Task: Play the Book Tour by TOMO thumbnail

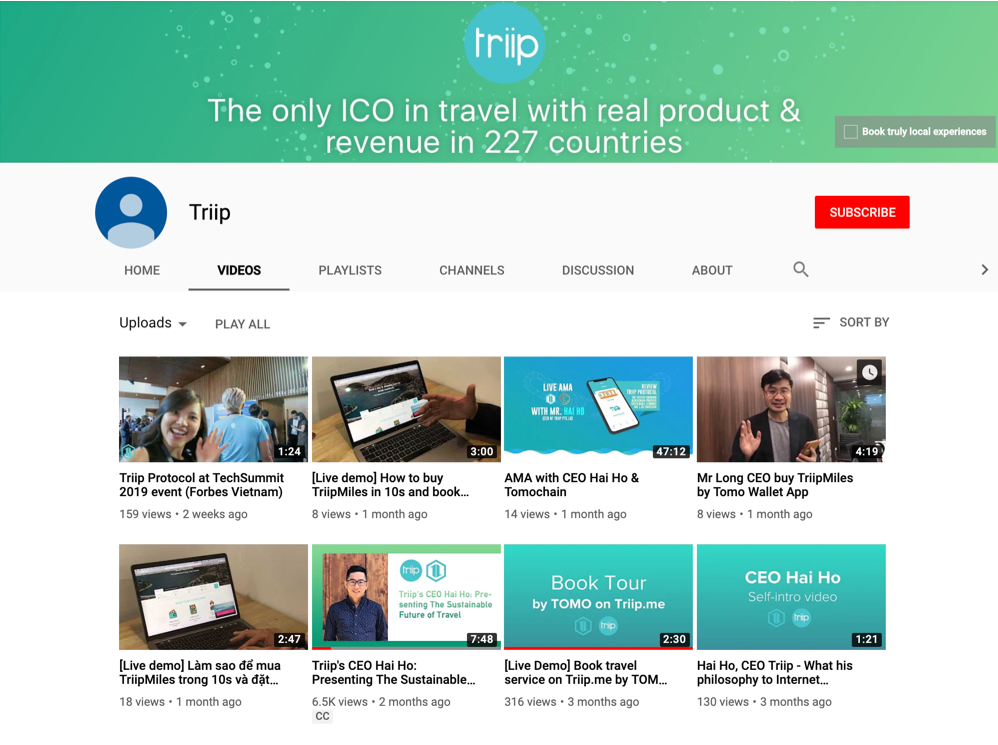Action: point(598,597)
